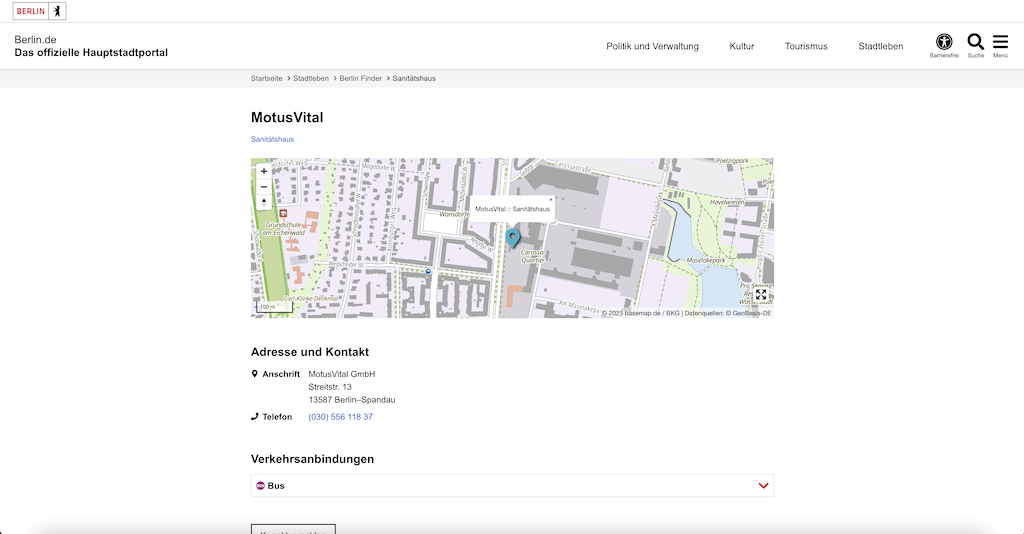Reset map rotation with the north arrow
The width and height of the screenshot is (1024, 534).
click(264, 202)
